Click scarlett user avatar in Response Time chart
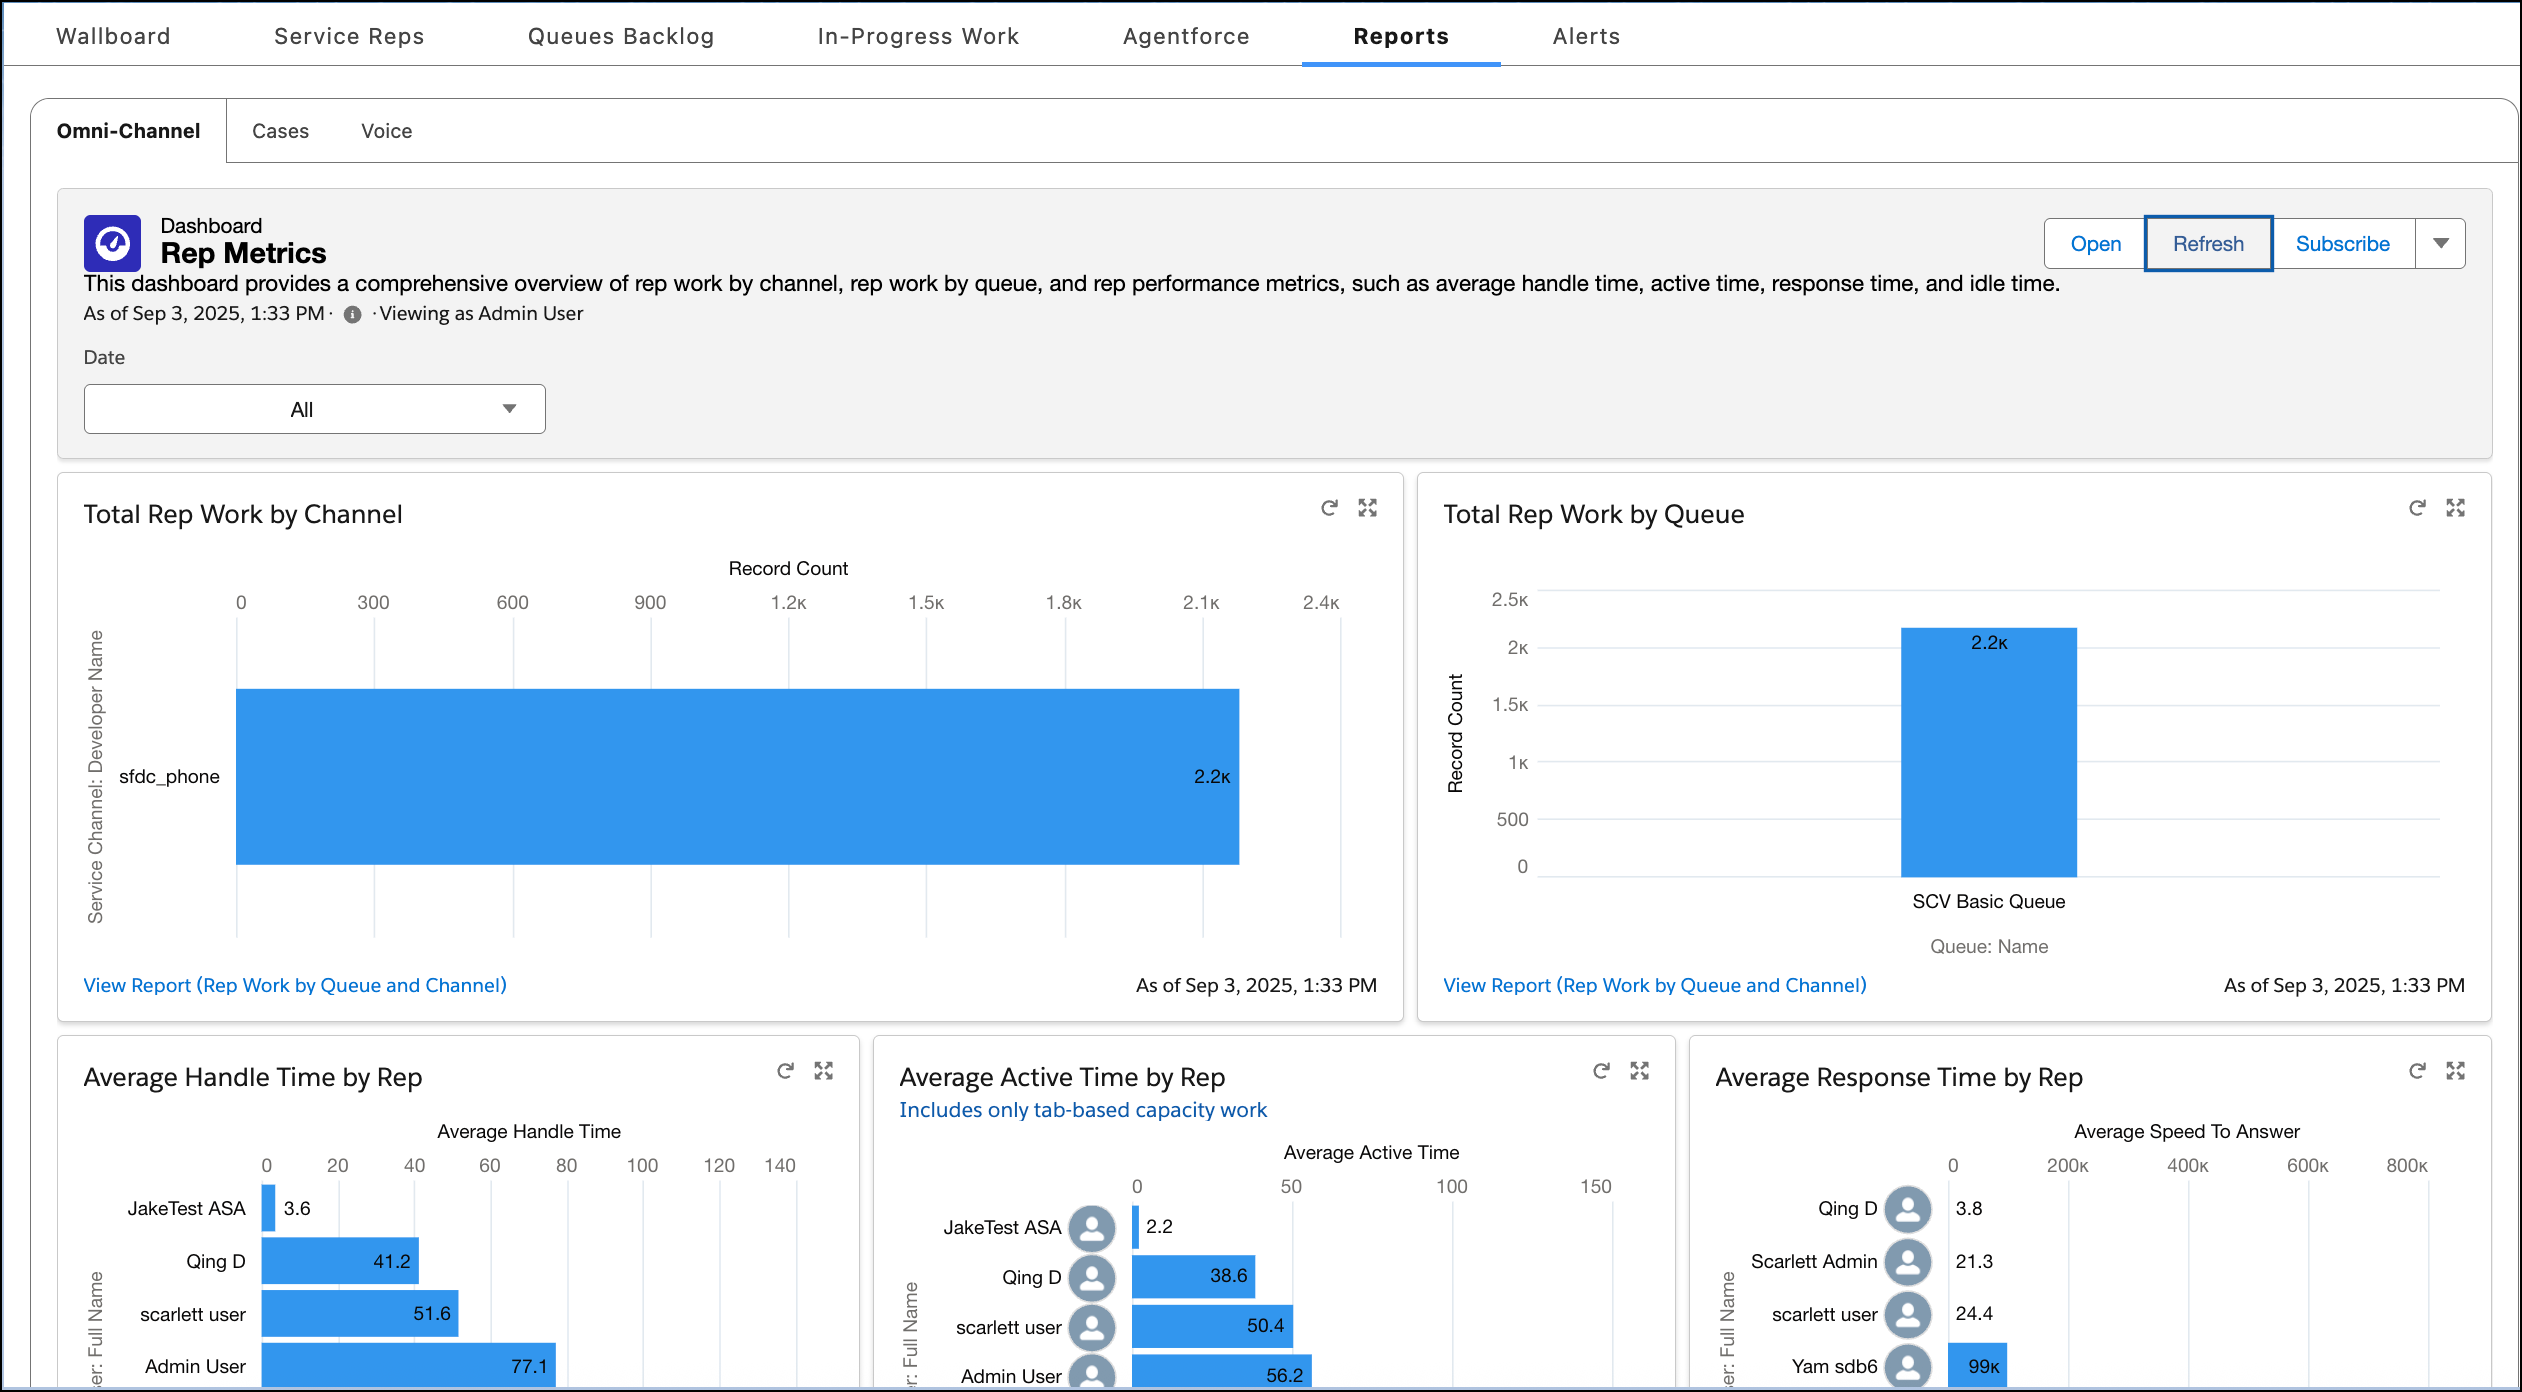Viewport: 2522px width, 1392px height. (x=1908, y=1314)
